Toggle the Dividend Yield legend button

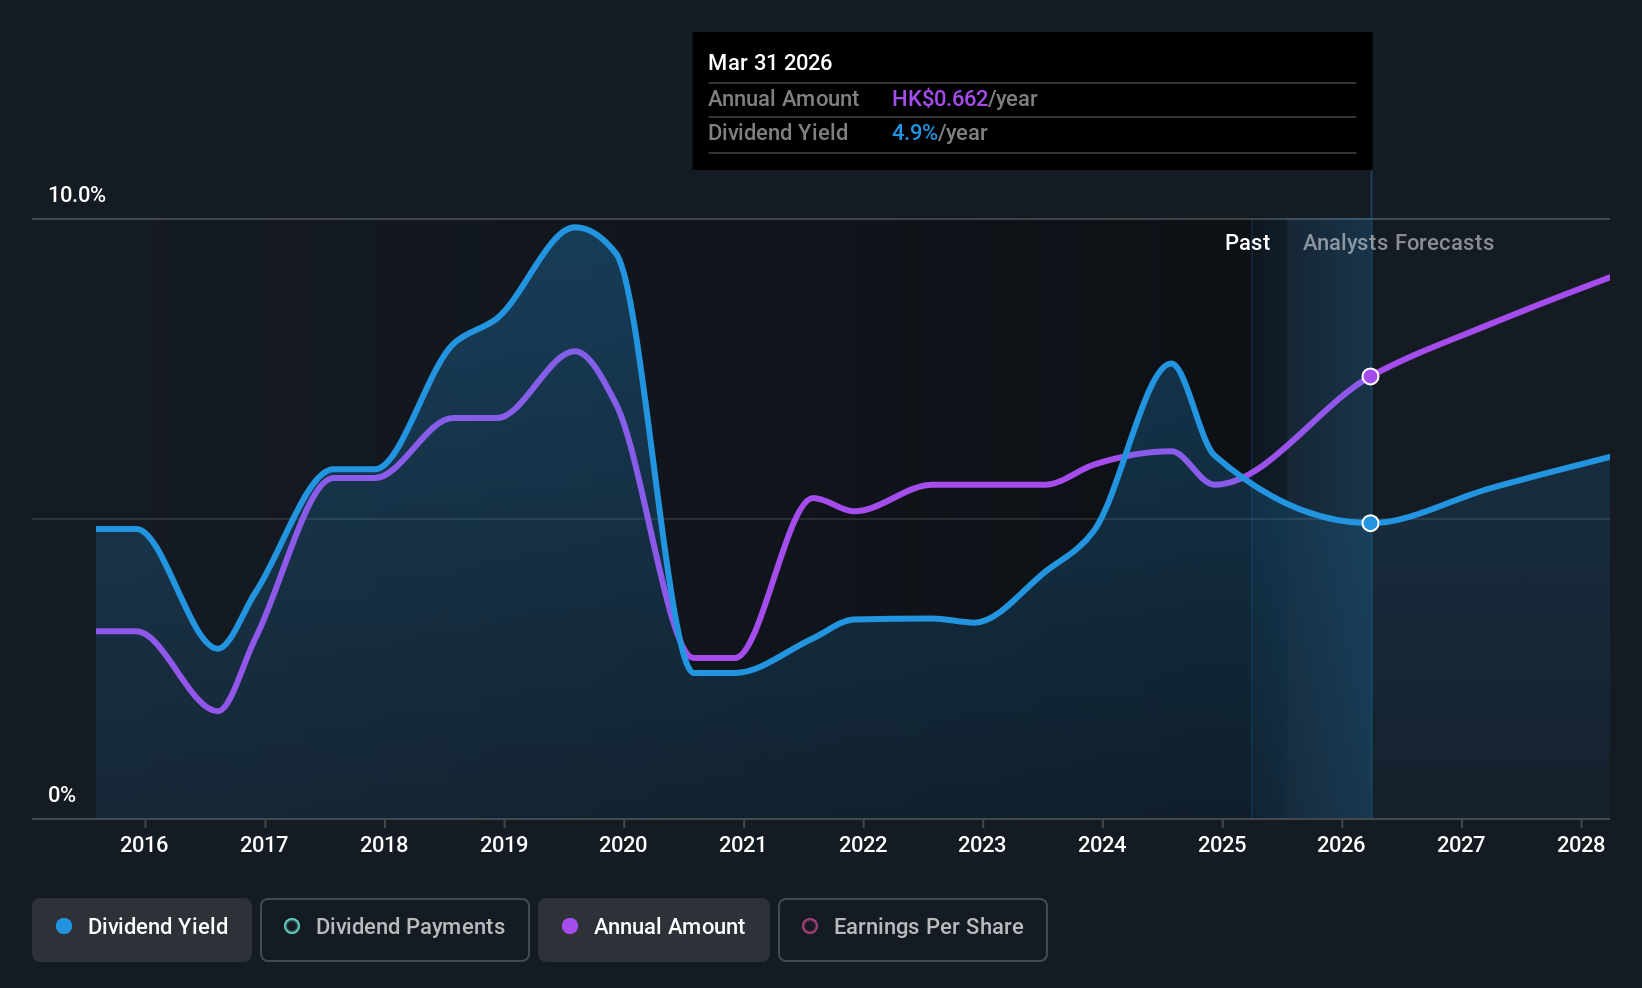pyautogui.click(x=142, y=930)
